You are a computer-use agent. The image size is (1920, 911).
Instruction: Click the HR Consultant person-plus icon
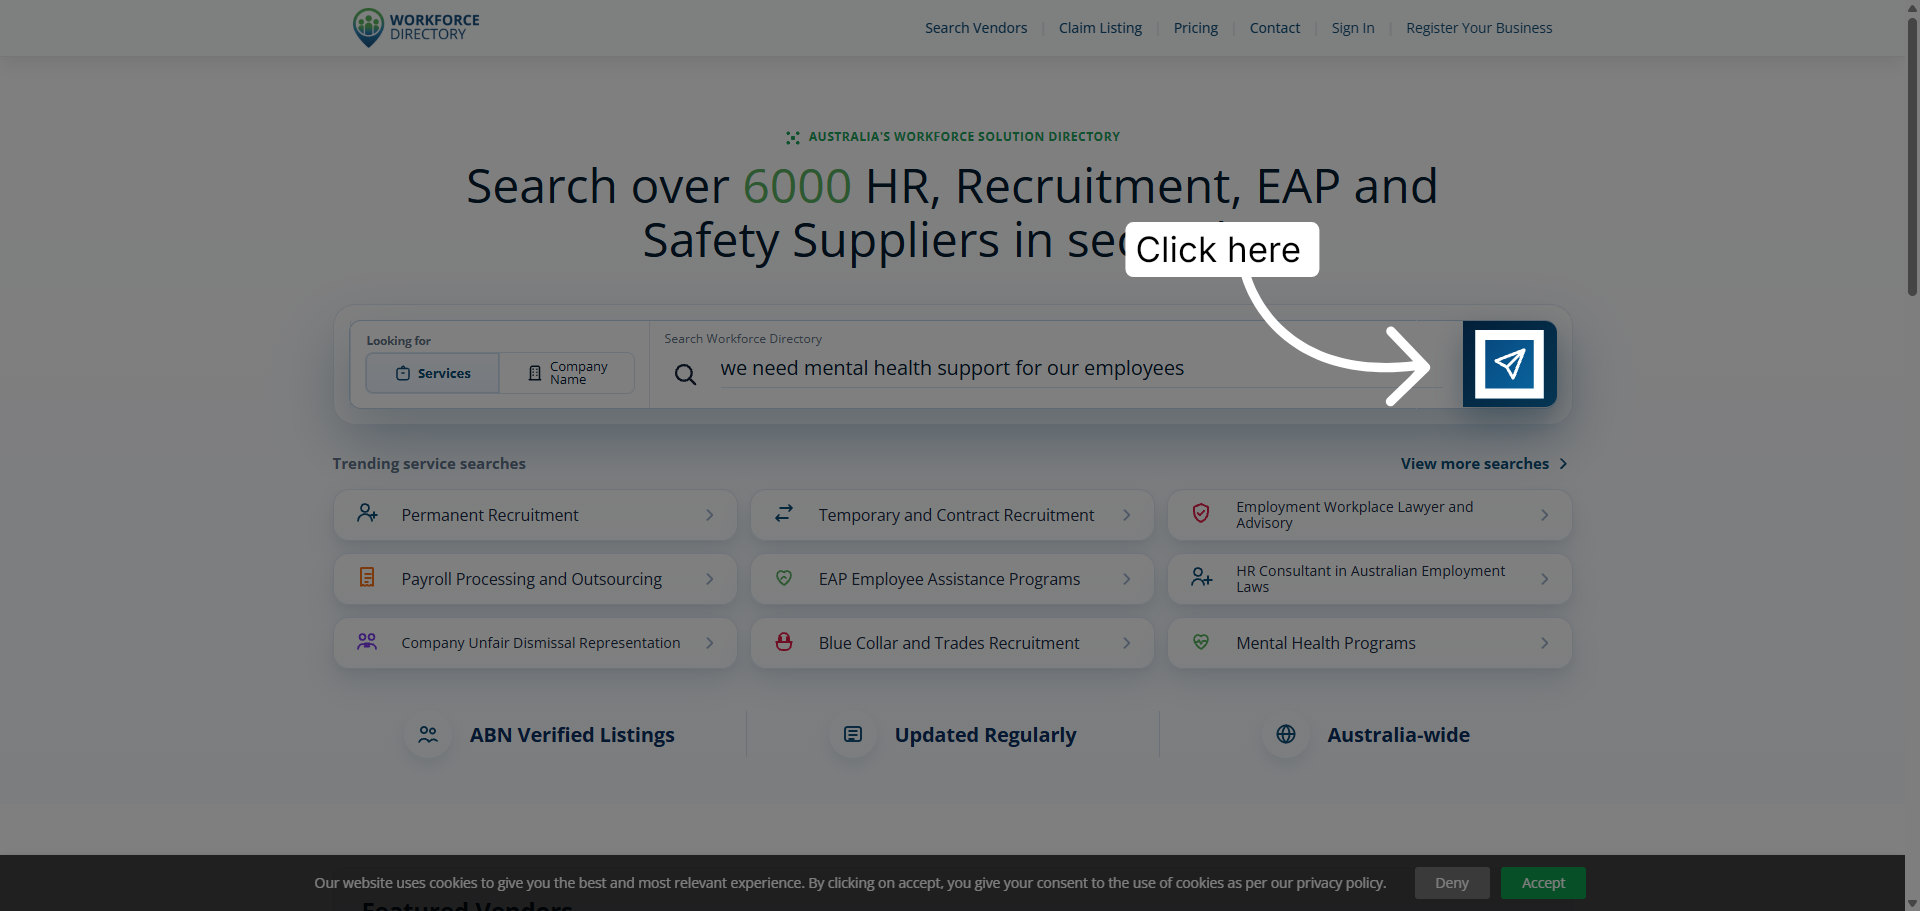coord(1201,578)
